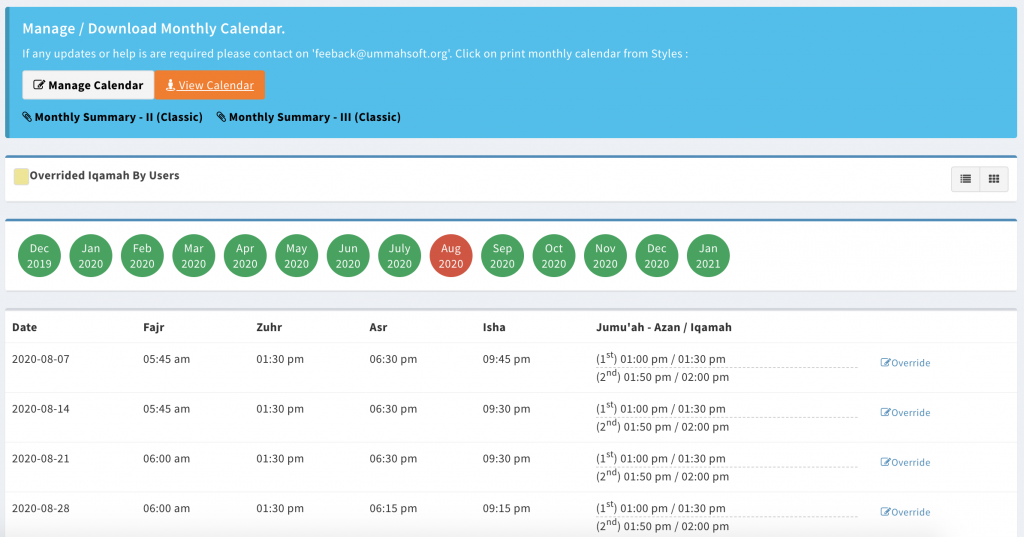Click the yellow Overridden Iqamah legend swatch
This screenshot has width=1024, height=537.
[21, 177]
